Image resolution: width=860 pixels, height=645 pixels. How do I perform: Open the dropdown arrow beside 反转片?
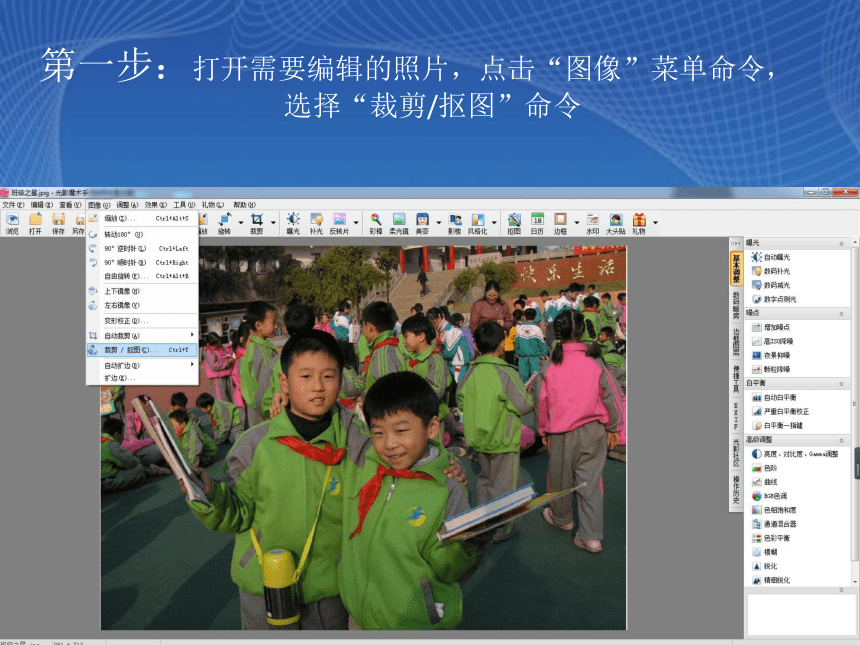pos(356,222)
